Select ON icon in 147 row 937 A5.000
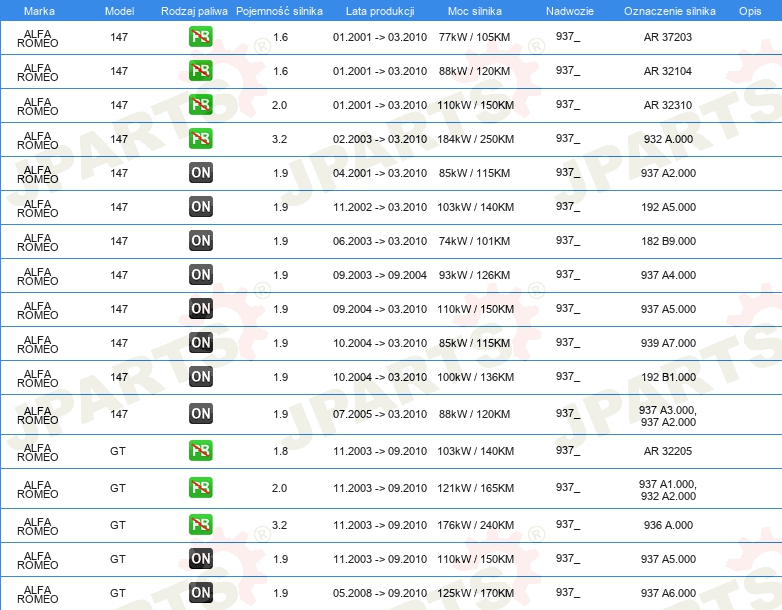Screen dimensions: 782x610 tap(200, 309)
